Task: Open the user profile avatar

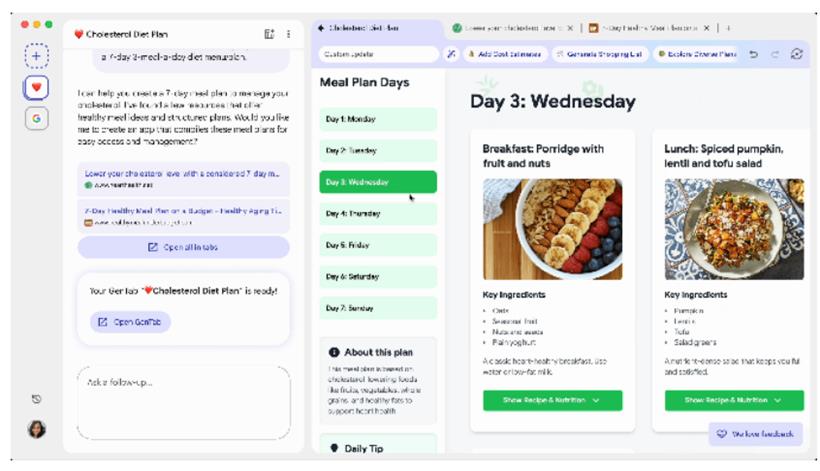Action: (37, 429)
